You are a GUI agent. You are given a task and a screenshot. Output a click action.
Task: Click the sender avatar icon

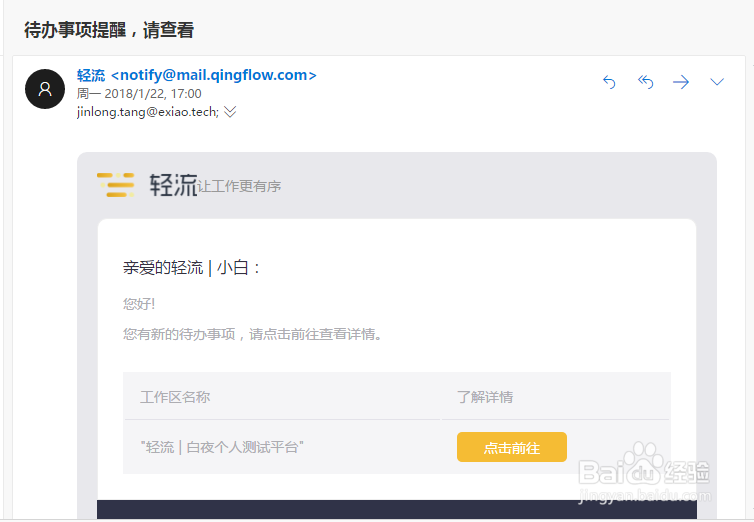tap(45, 89)
